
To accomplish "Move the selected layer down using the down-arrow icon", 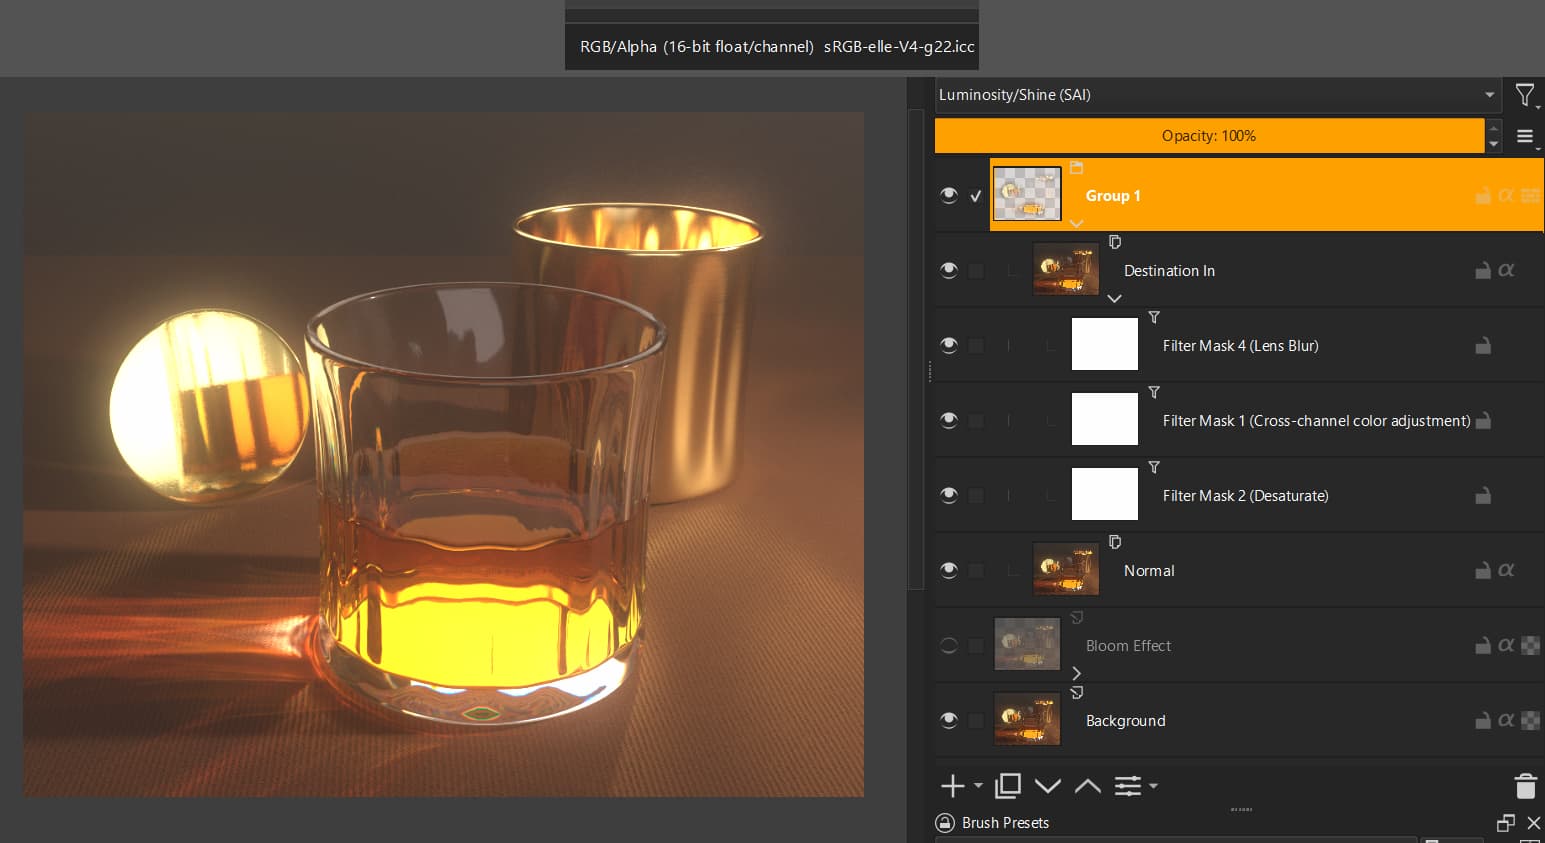I will [x=1047, y=786].
